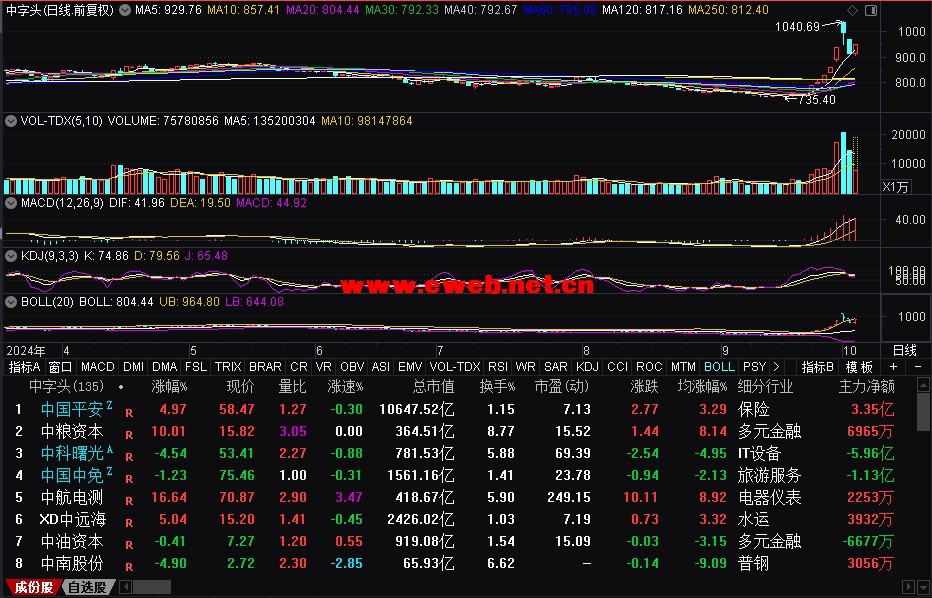932x598 pixels.
Task: Switch indicator to CR tab
Action: (x=299, y=367)
